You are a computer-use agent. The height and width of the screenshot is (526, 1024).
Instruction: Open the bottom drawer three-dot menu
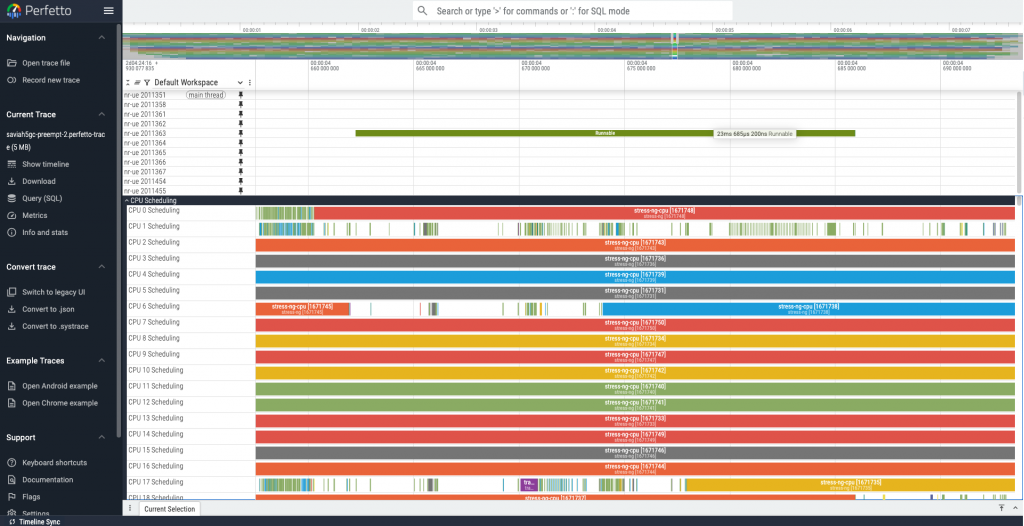[130, 508]
